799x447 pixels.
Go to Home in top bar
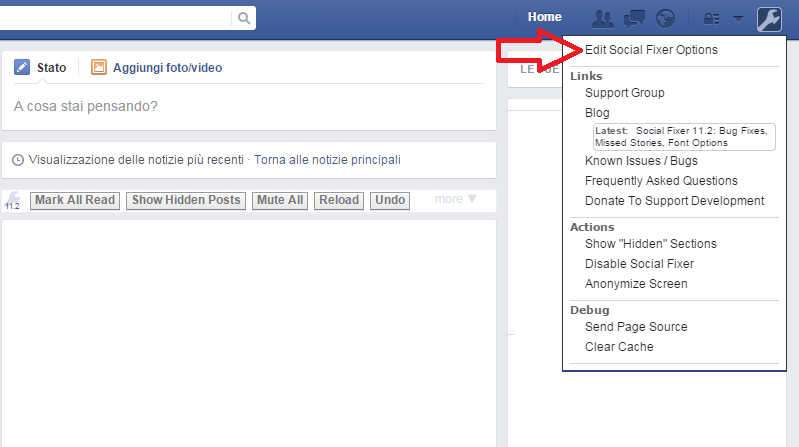(544, 17)
